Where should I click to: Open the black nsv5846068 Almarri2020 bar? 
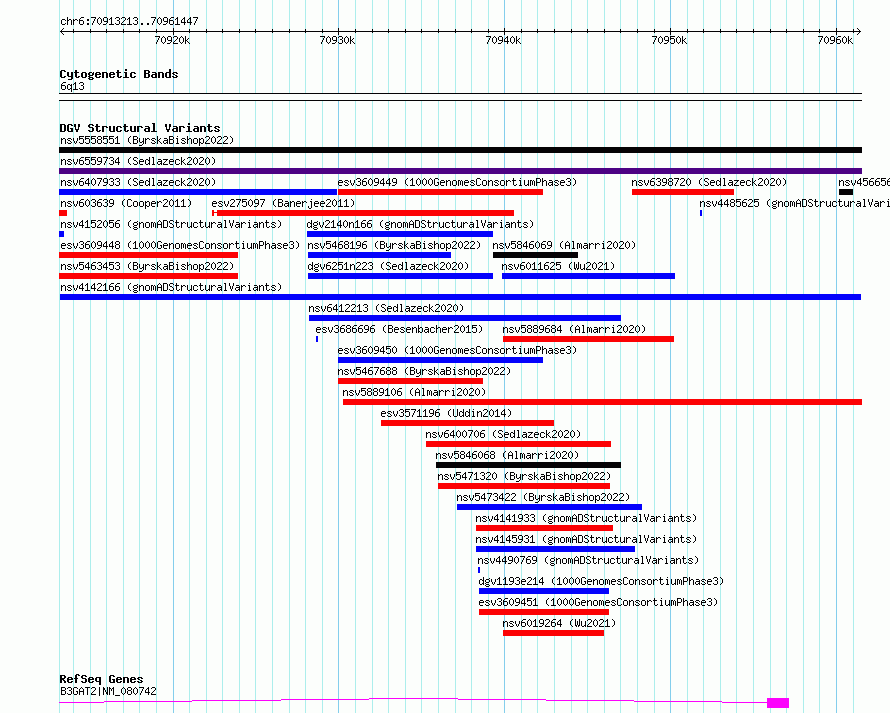point(528,465)
